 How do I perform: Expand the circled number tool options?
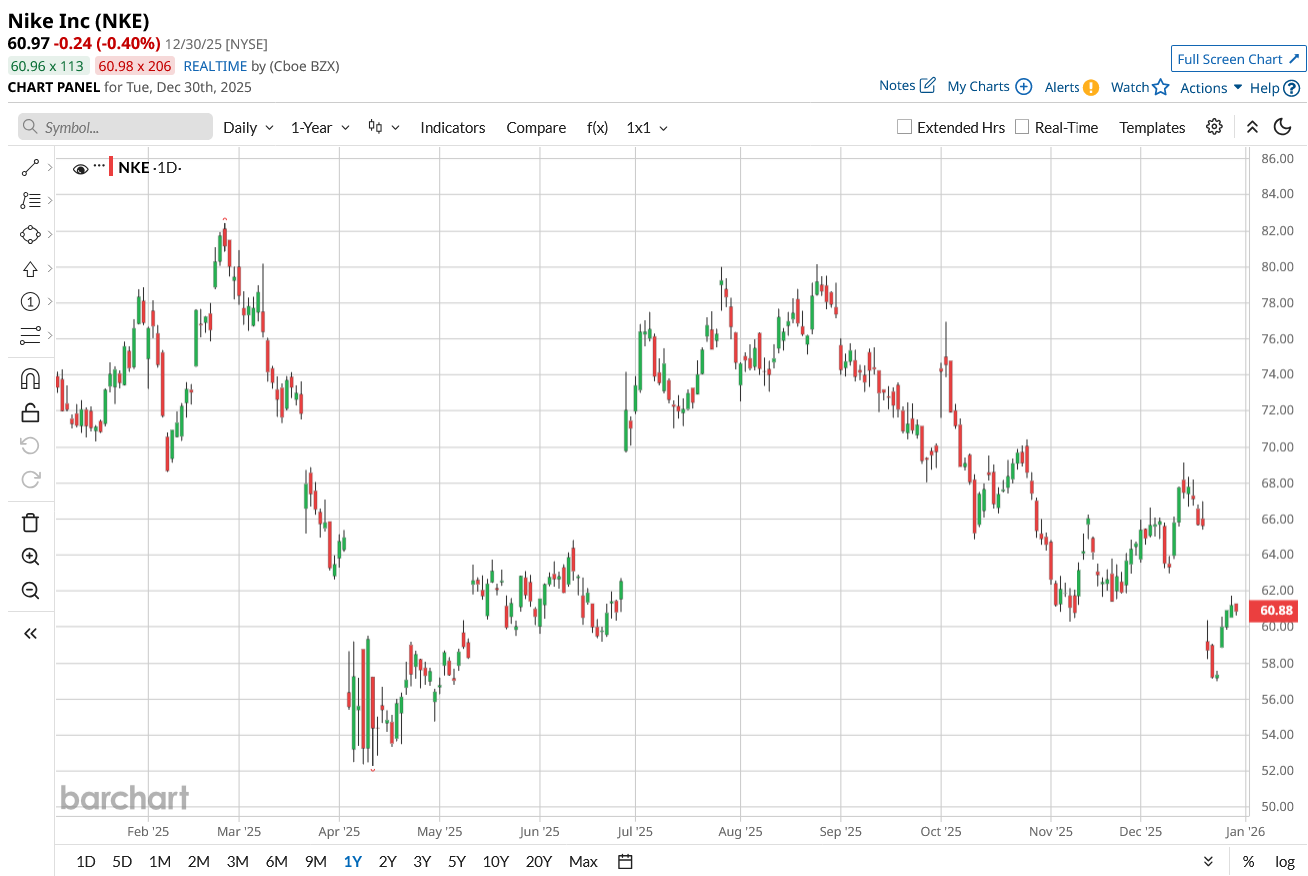50,302
